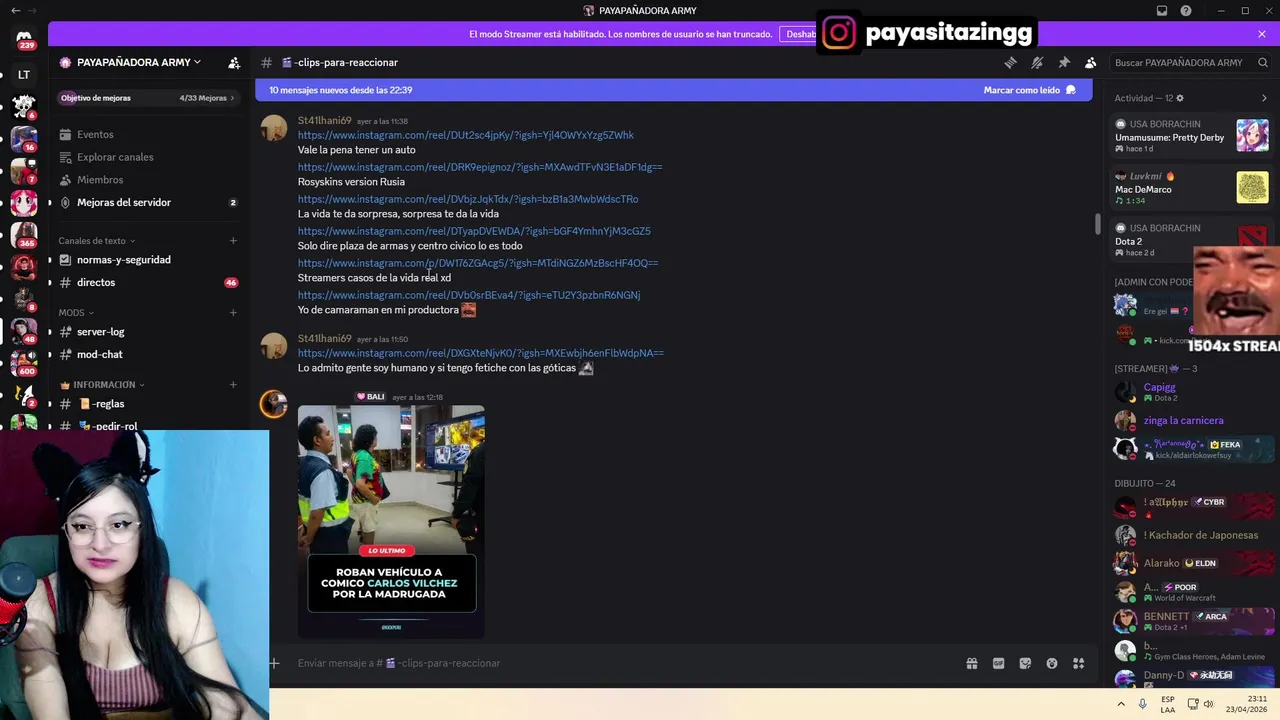The width and height of the screenshot is (1280, 720).
Task: Open the inbox icon in title bar
Action: (1162, 11)
